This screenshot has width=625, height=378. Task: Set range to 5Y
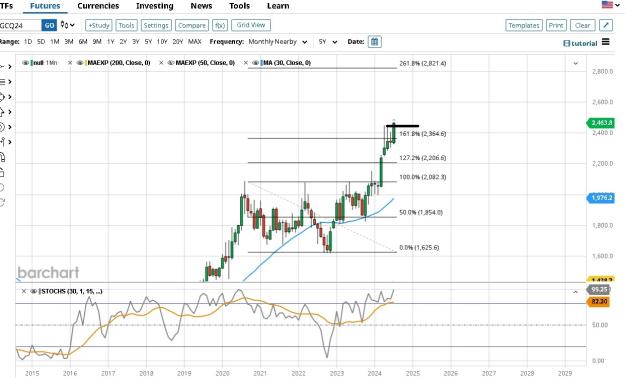click(x=148, y=41)
